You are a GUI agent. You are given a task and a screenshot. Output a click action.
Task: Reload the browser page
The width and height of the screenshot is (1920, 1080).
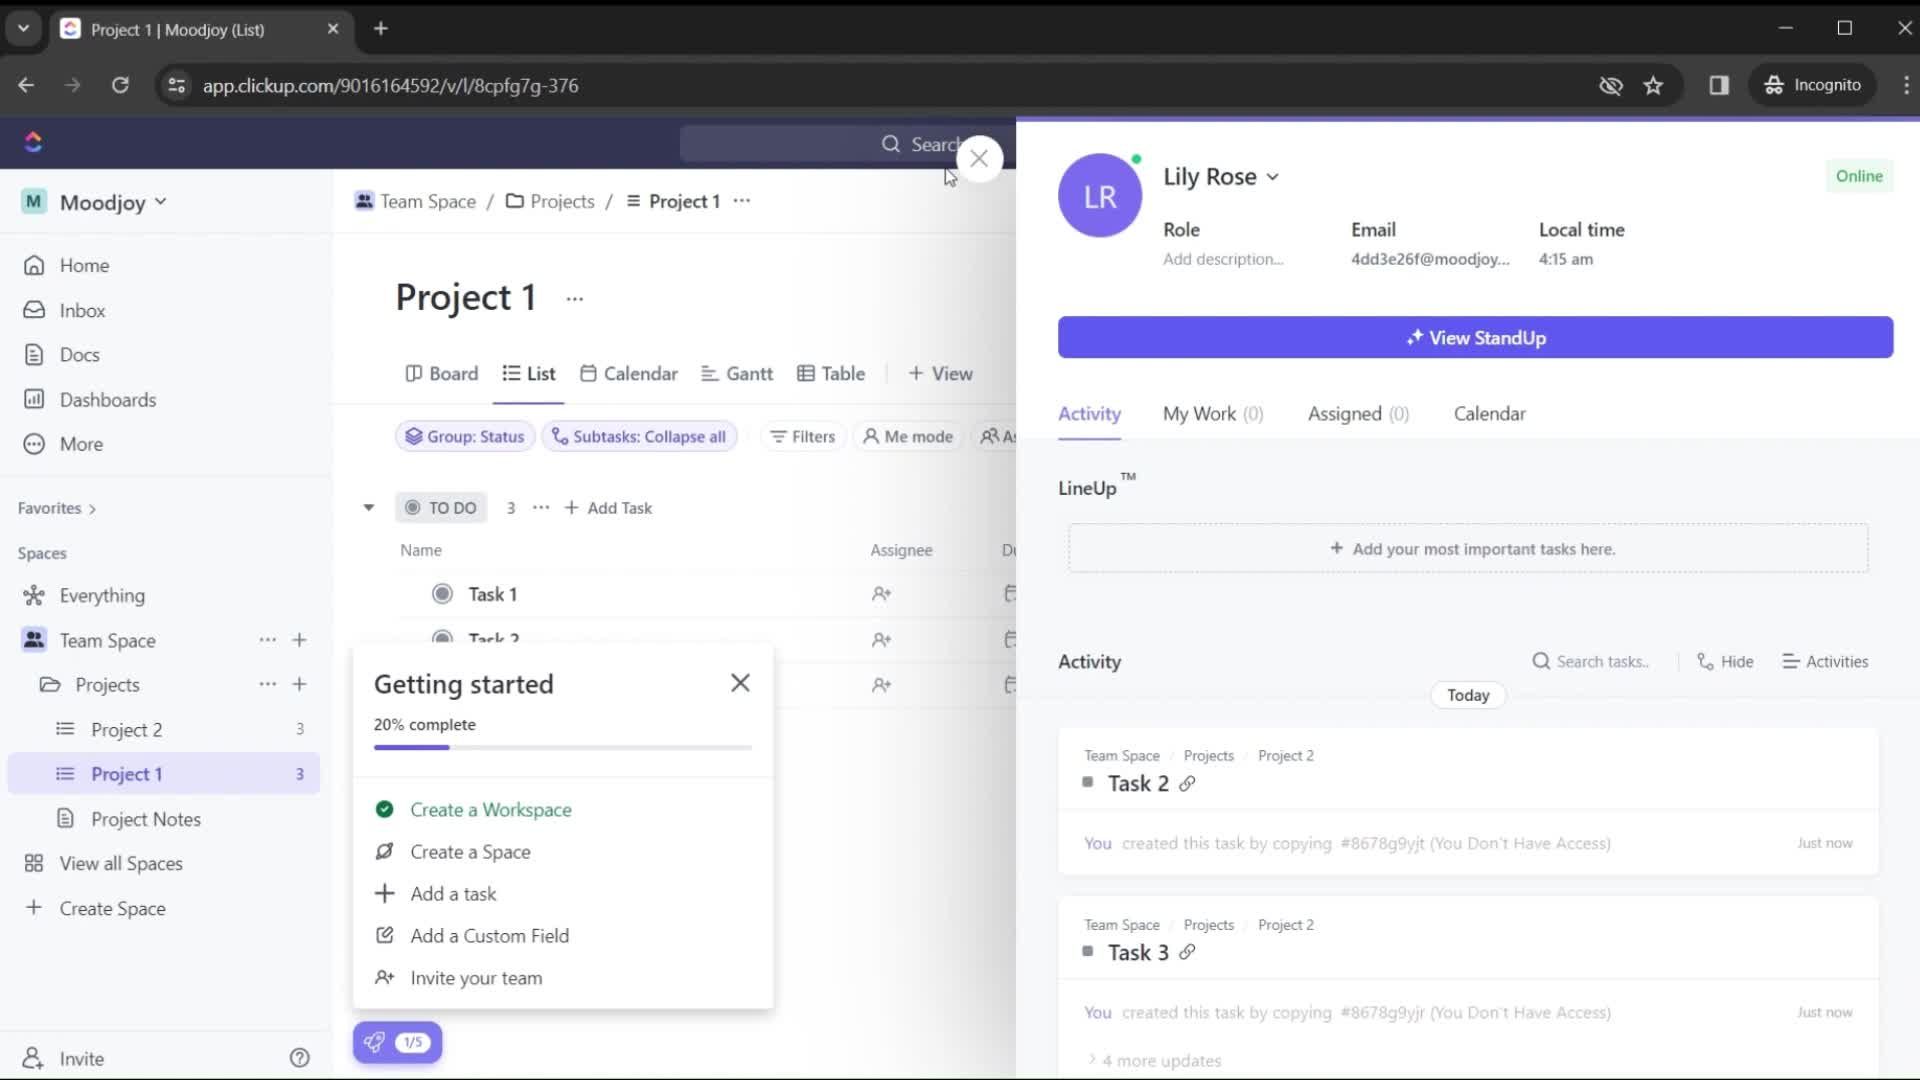pyautogui.click(x=120, y=86)
